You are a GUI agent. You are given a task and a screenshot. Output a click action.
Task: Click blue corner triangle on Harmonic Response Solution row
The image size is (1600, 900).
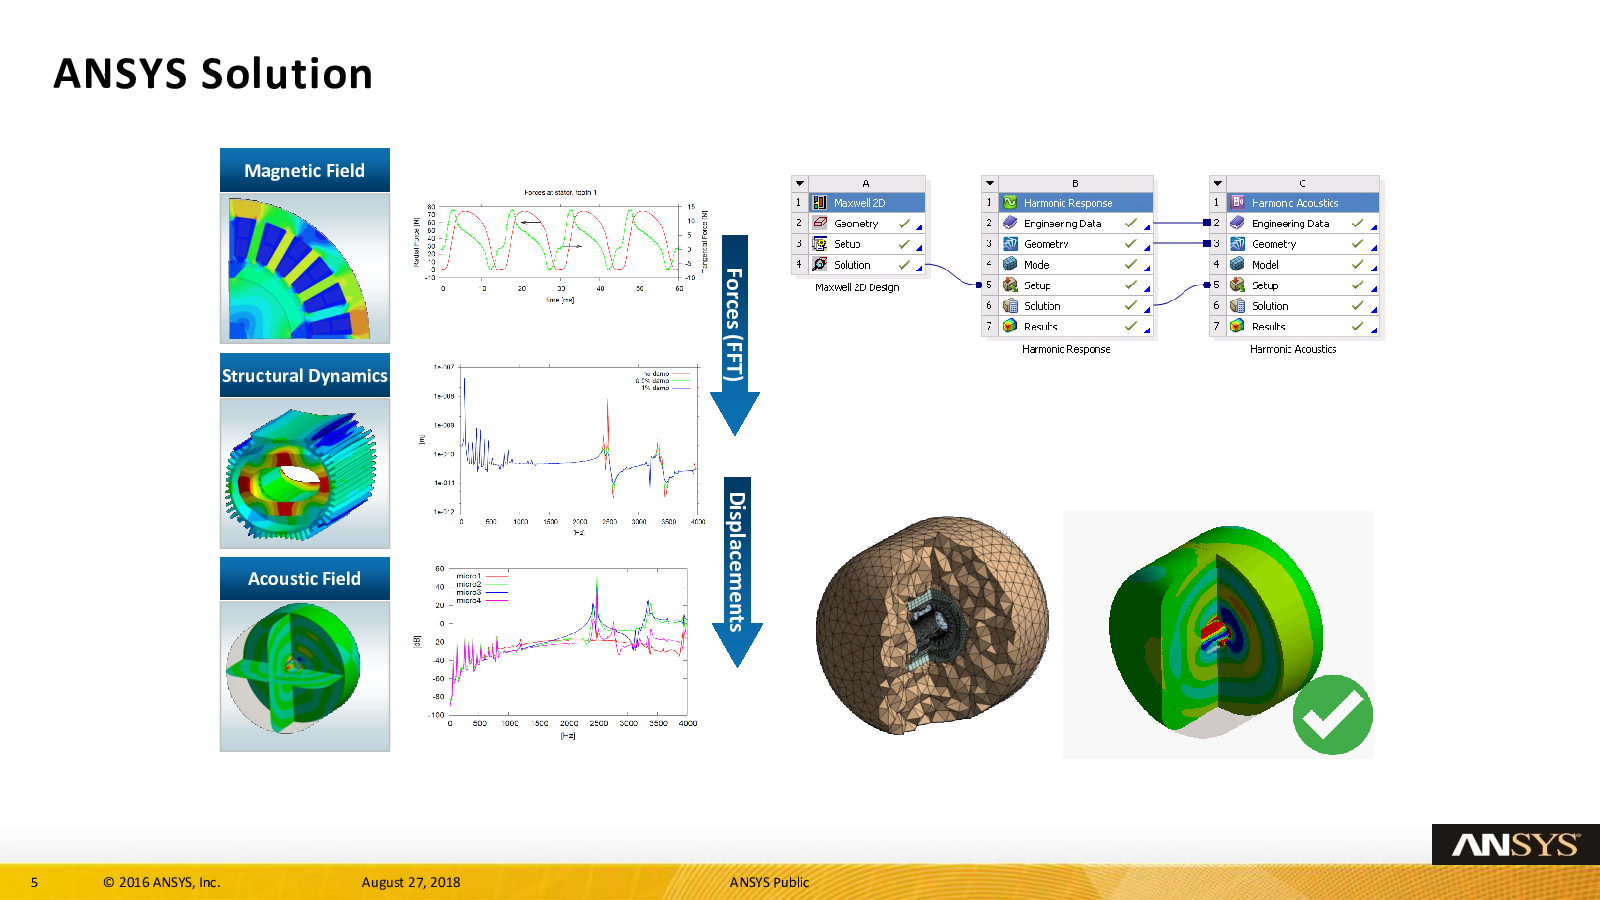1147,310
